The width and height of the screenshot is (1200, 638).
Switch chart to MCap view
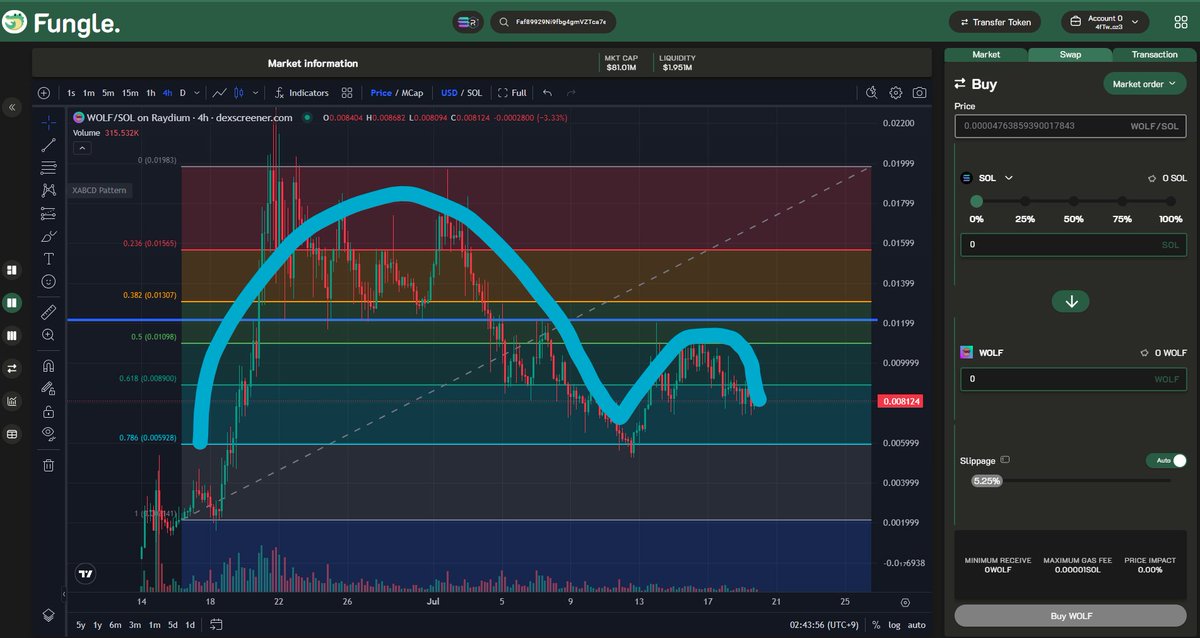413,93
